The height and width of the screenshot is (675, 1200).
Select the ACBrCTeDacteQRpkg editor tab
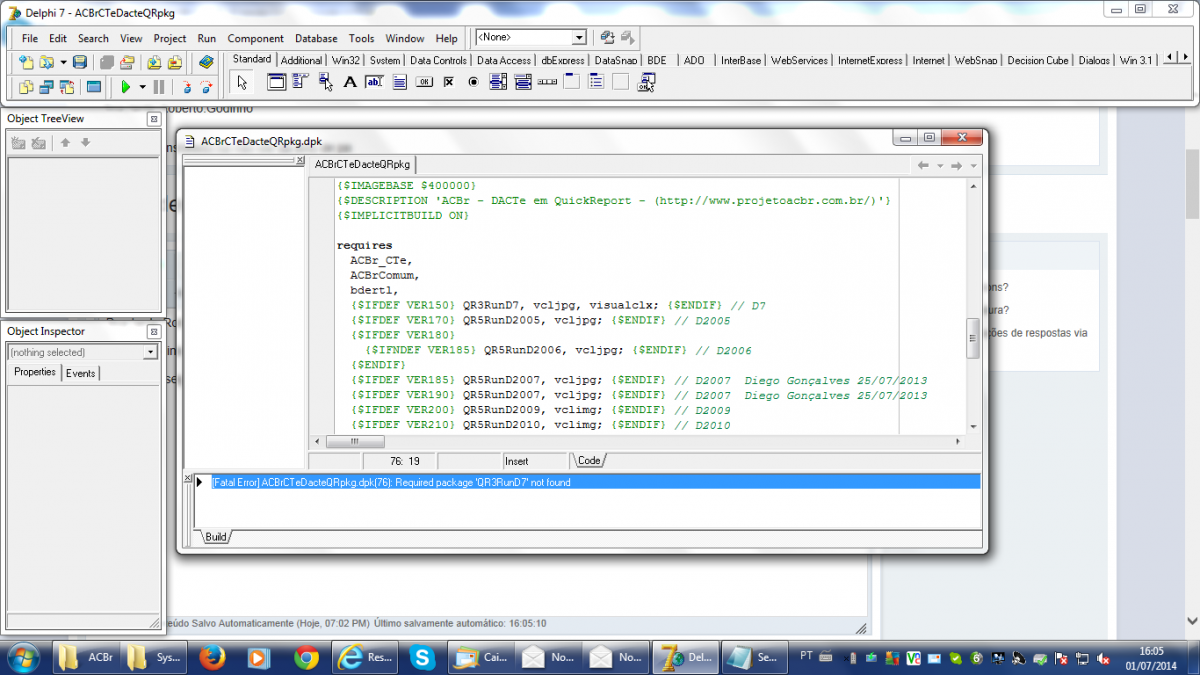(x=362, y=164)
